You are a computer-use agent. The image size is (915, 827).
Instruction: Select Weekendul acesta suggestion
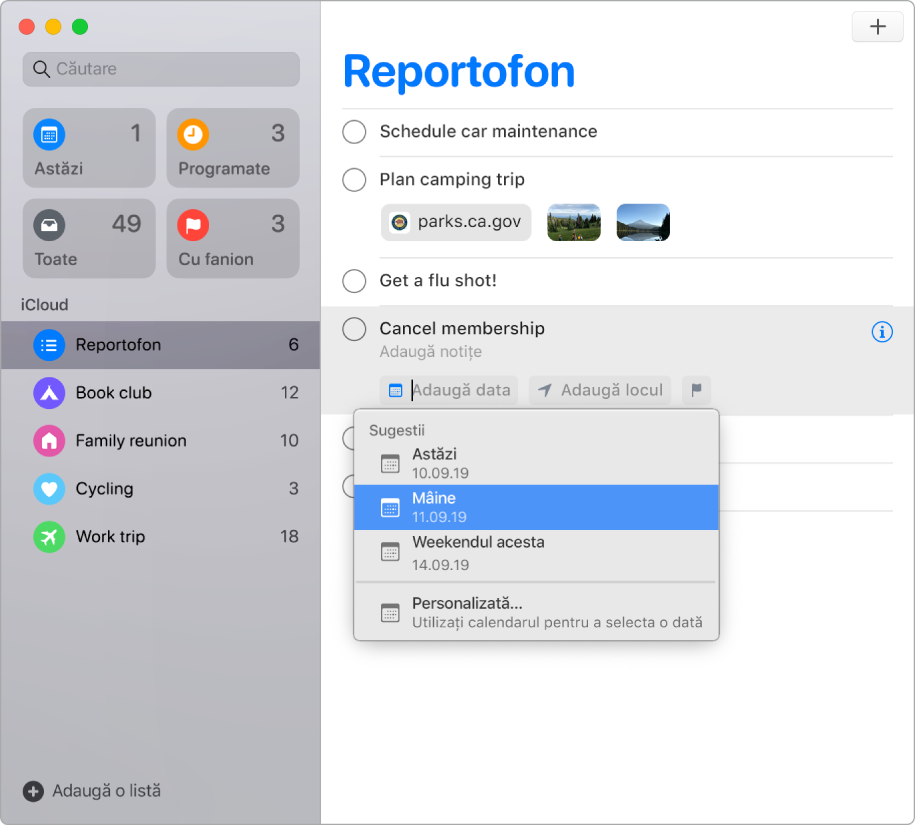click(536, 552)
